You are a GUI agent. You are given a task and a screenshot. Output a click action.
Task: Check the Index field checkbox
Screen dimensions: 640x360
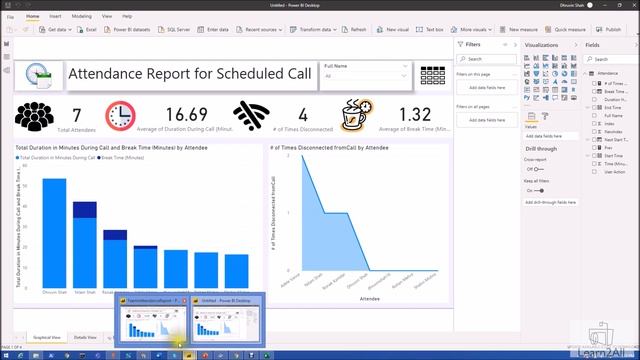(x=594, y=123)
